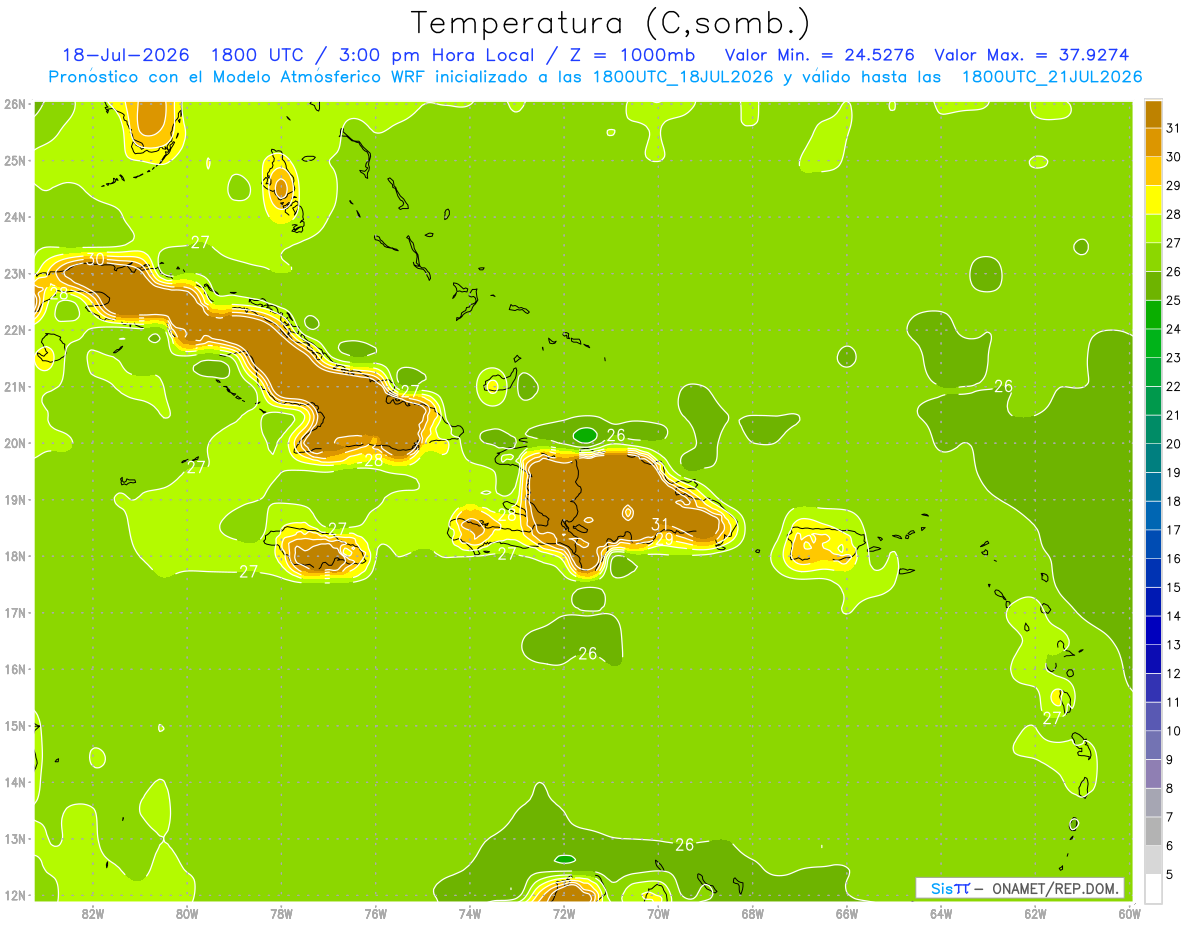Screen dimensions: 1200x927
Task: Click the small diamond contour inside Hispaniola
Action: tap(628, 512)
